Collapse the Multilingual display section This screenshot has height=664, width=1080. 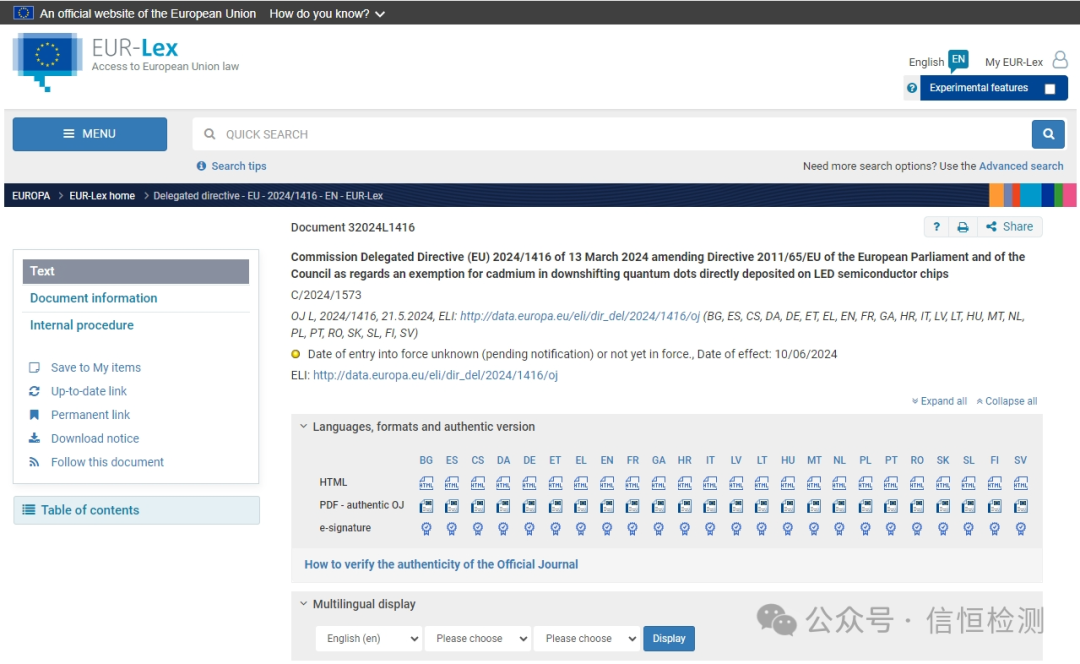304,604
